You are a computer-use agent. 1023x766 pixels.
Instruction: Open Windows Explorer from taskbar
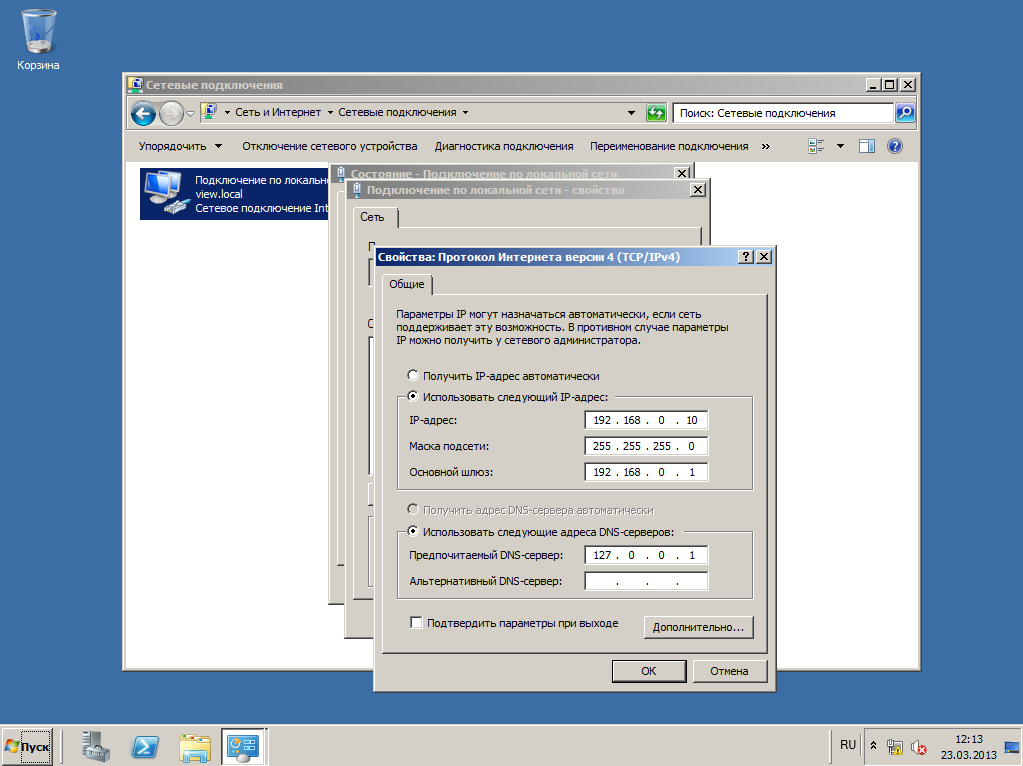coord(194,746)
